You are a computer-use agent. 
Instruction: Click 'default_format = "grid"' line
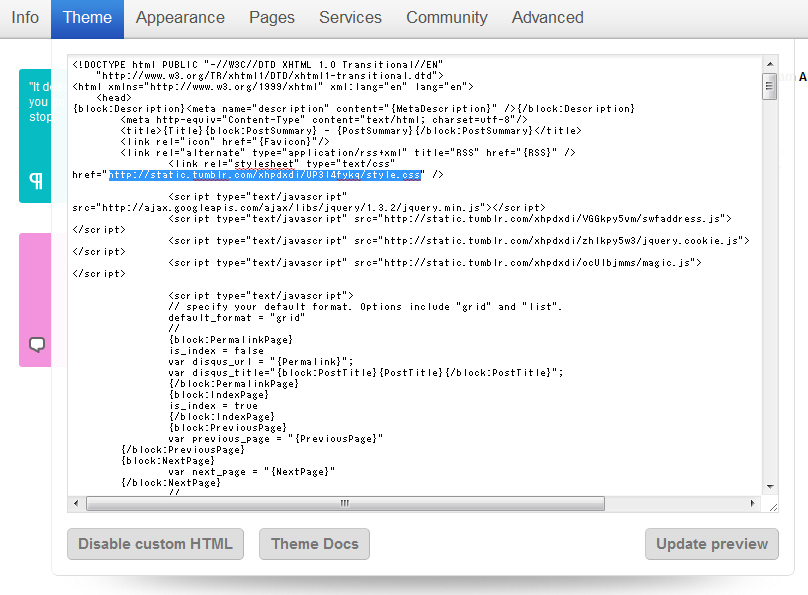click(237, 318)
